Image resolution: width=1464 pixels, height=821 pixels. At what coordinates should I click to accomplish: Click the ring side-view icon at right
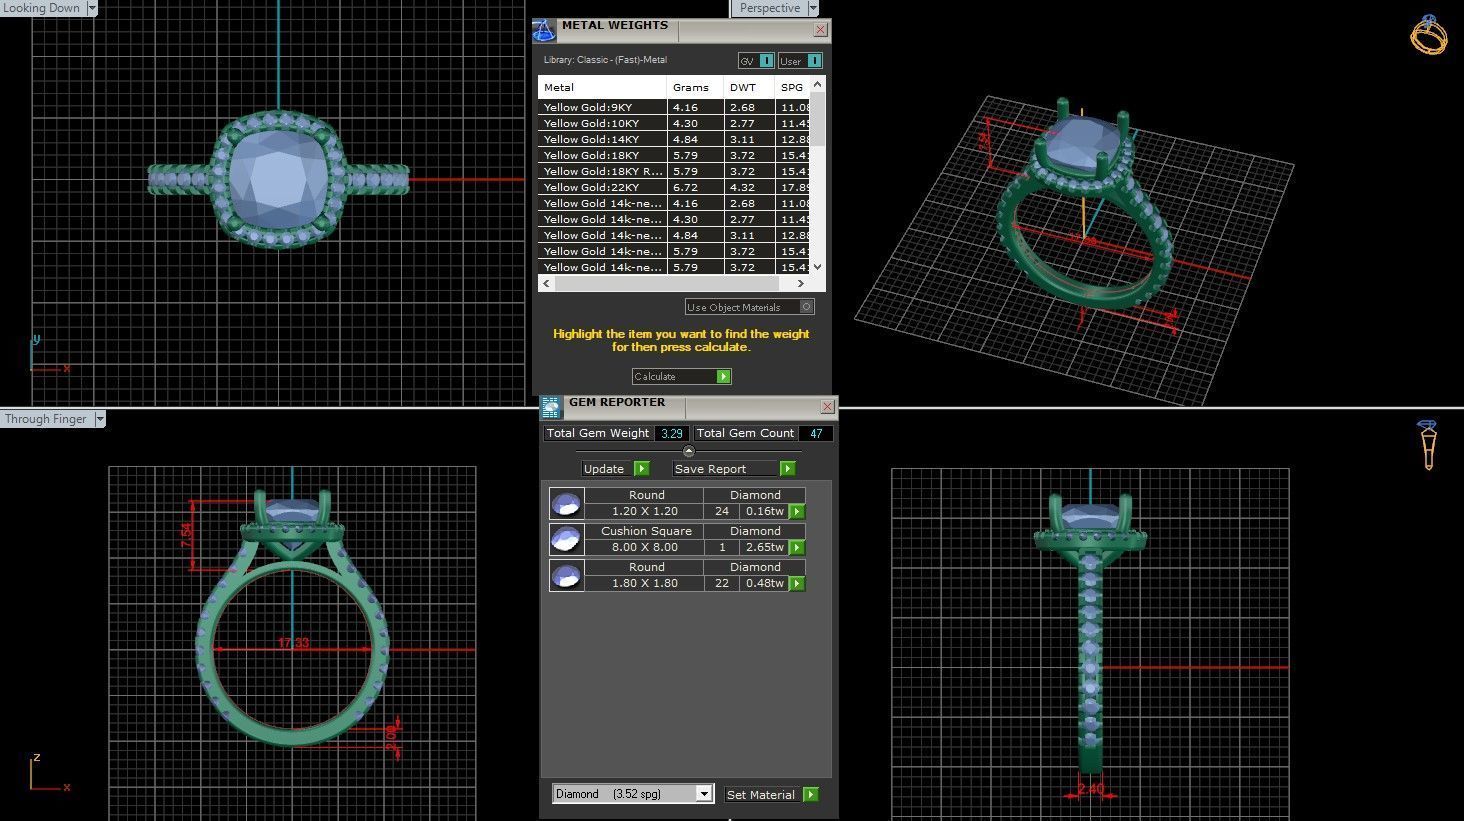pyautogui.click(x=1428, y=445)
